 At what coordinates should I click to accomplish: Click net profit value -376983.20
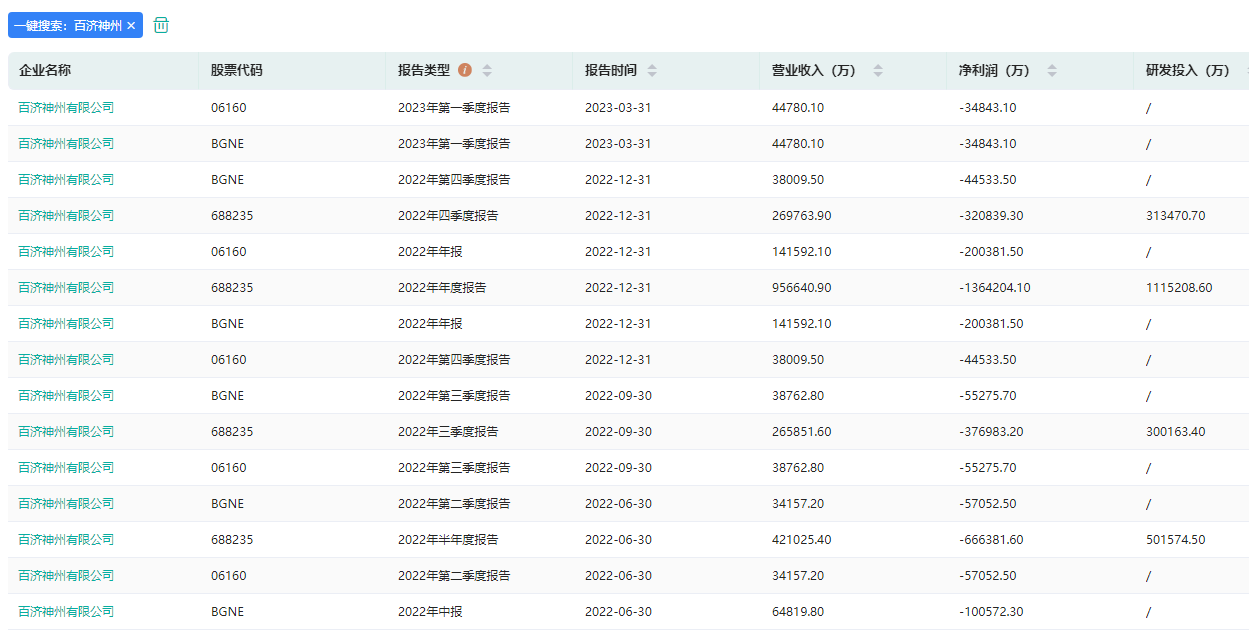(x=991, y=431)
